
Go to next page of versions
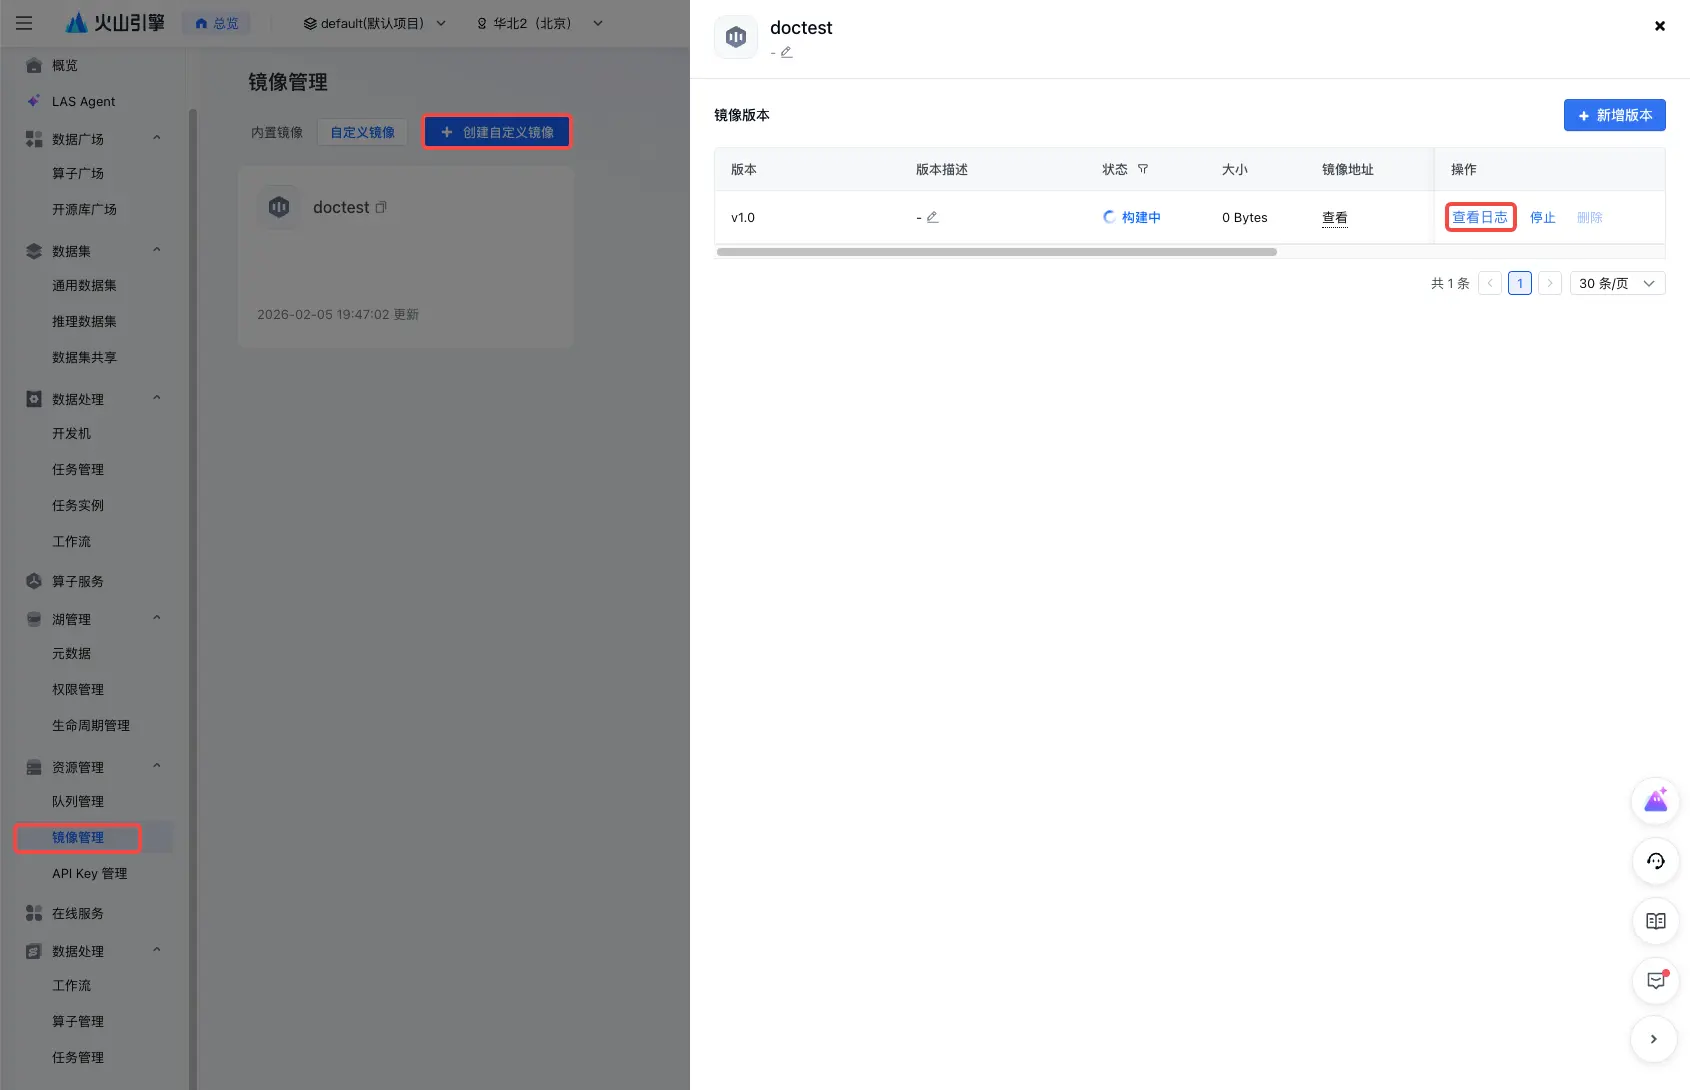pyautogui.click(x=1550, y=283)
